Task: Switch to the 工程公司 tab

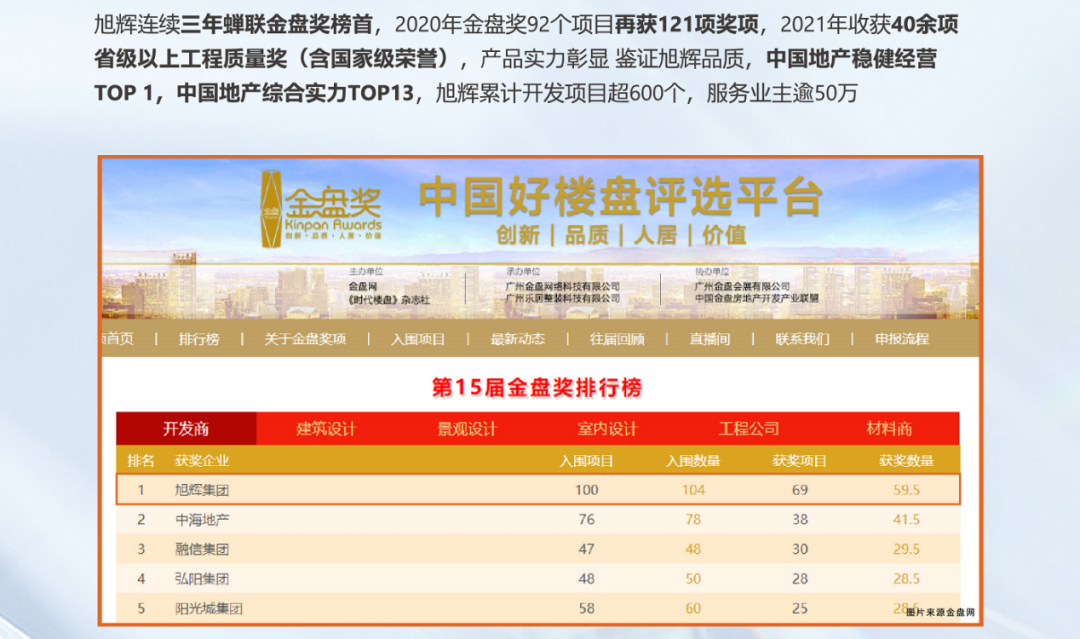Action: (749, 429)
